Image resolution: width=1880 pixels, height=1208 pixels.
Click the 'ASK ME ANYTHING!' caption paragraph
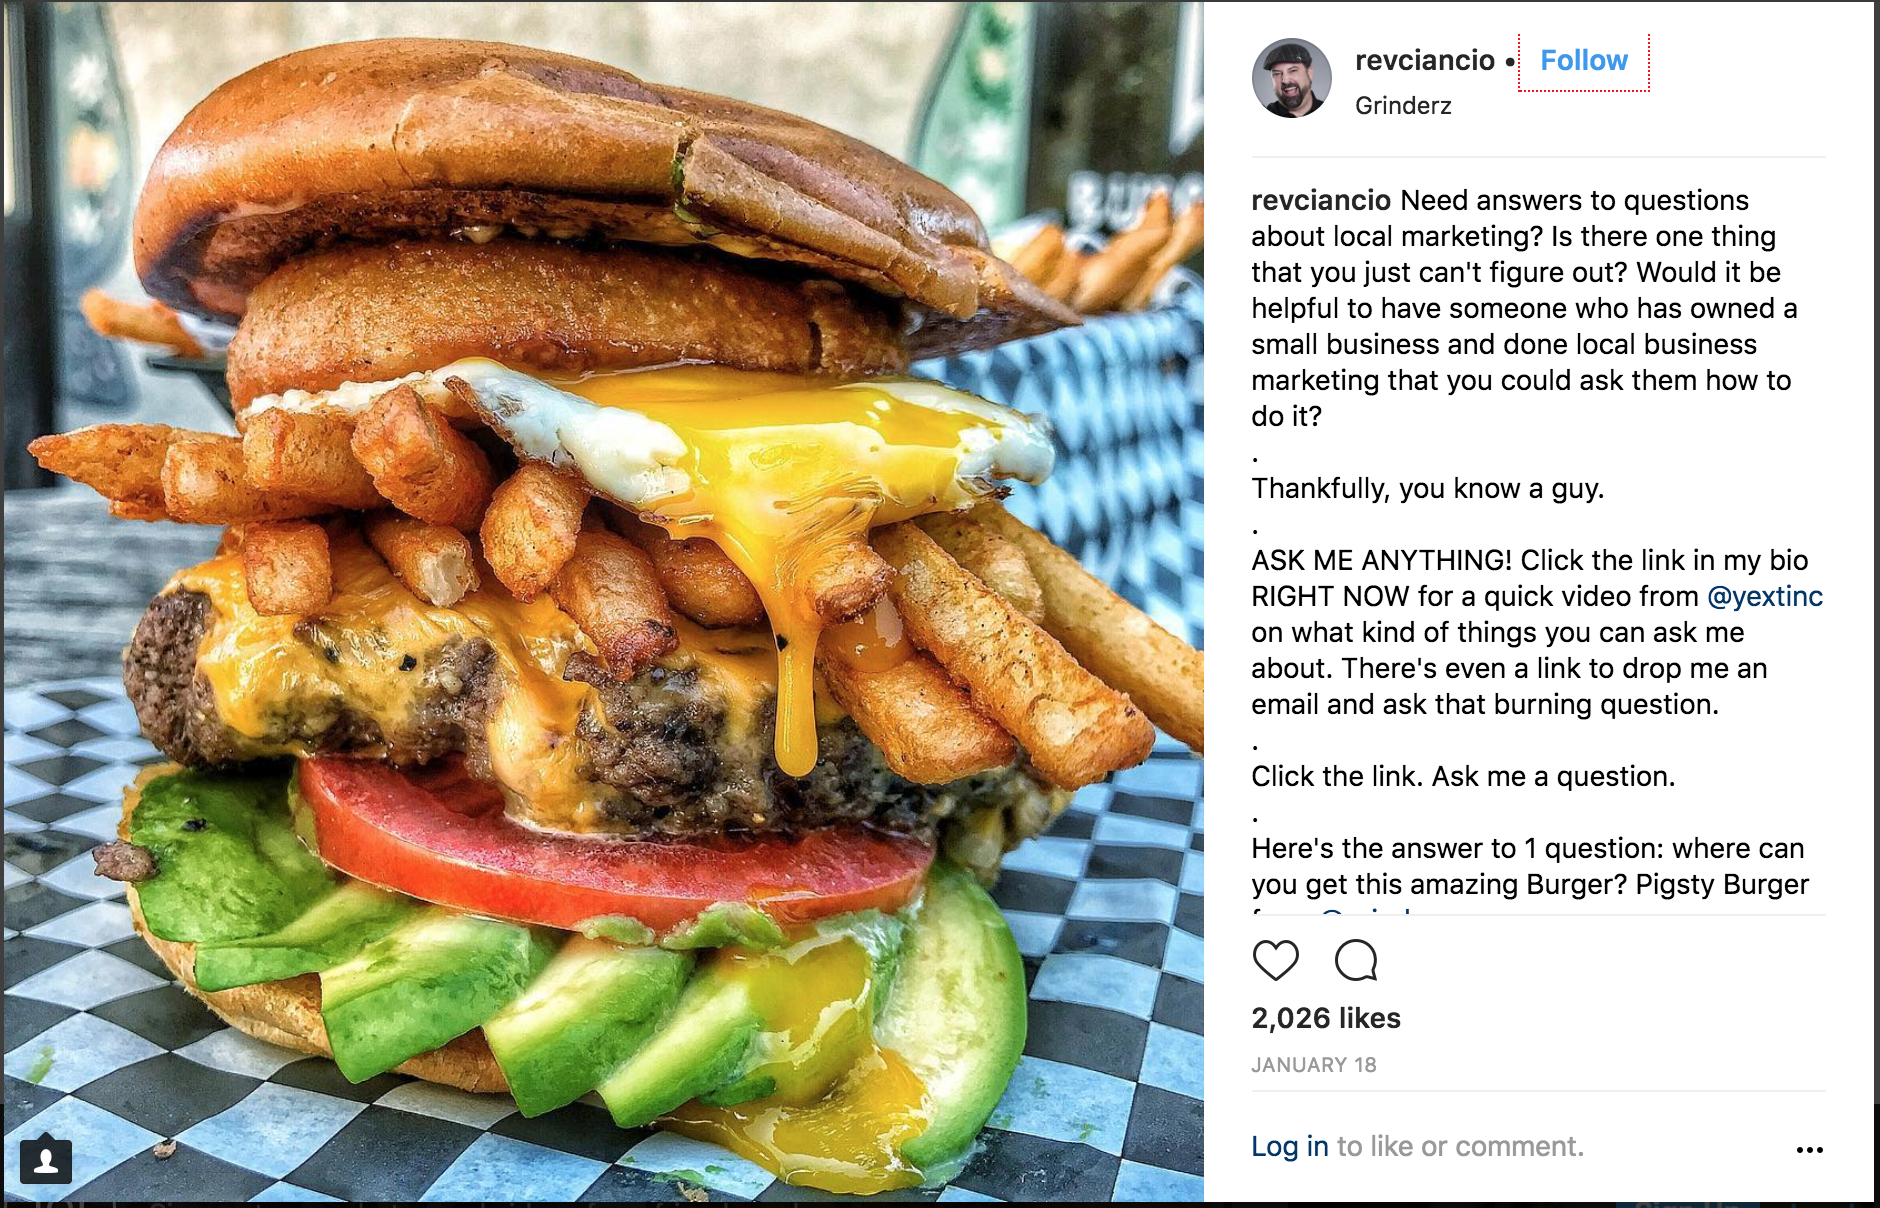pyautogui.click(x=1537, y=633)
